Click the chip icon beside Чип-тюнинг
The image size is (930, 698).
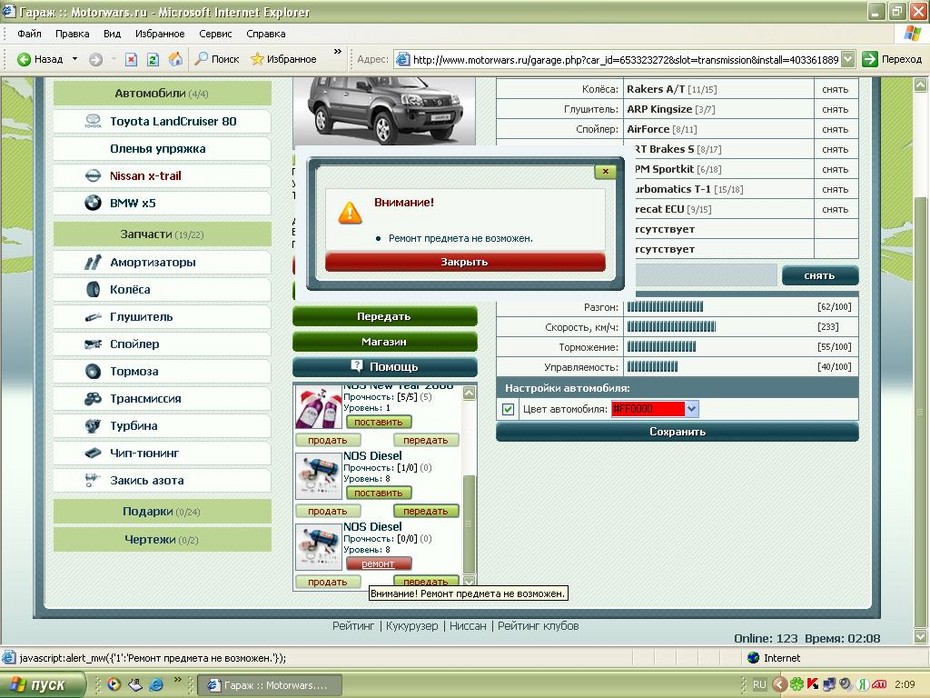93,453
